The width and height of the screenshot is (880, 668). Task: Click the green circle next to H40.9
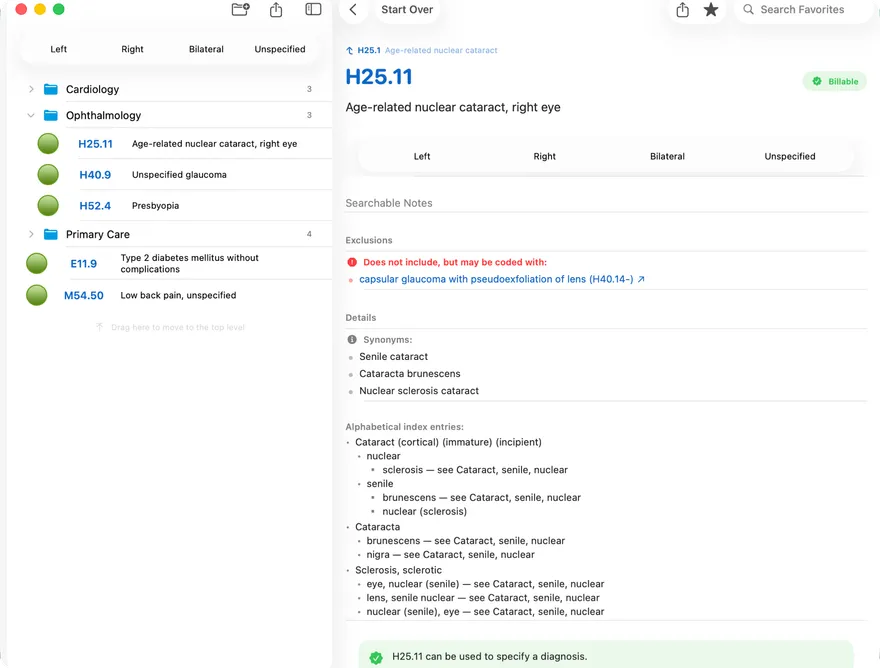pos(48,175)
